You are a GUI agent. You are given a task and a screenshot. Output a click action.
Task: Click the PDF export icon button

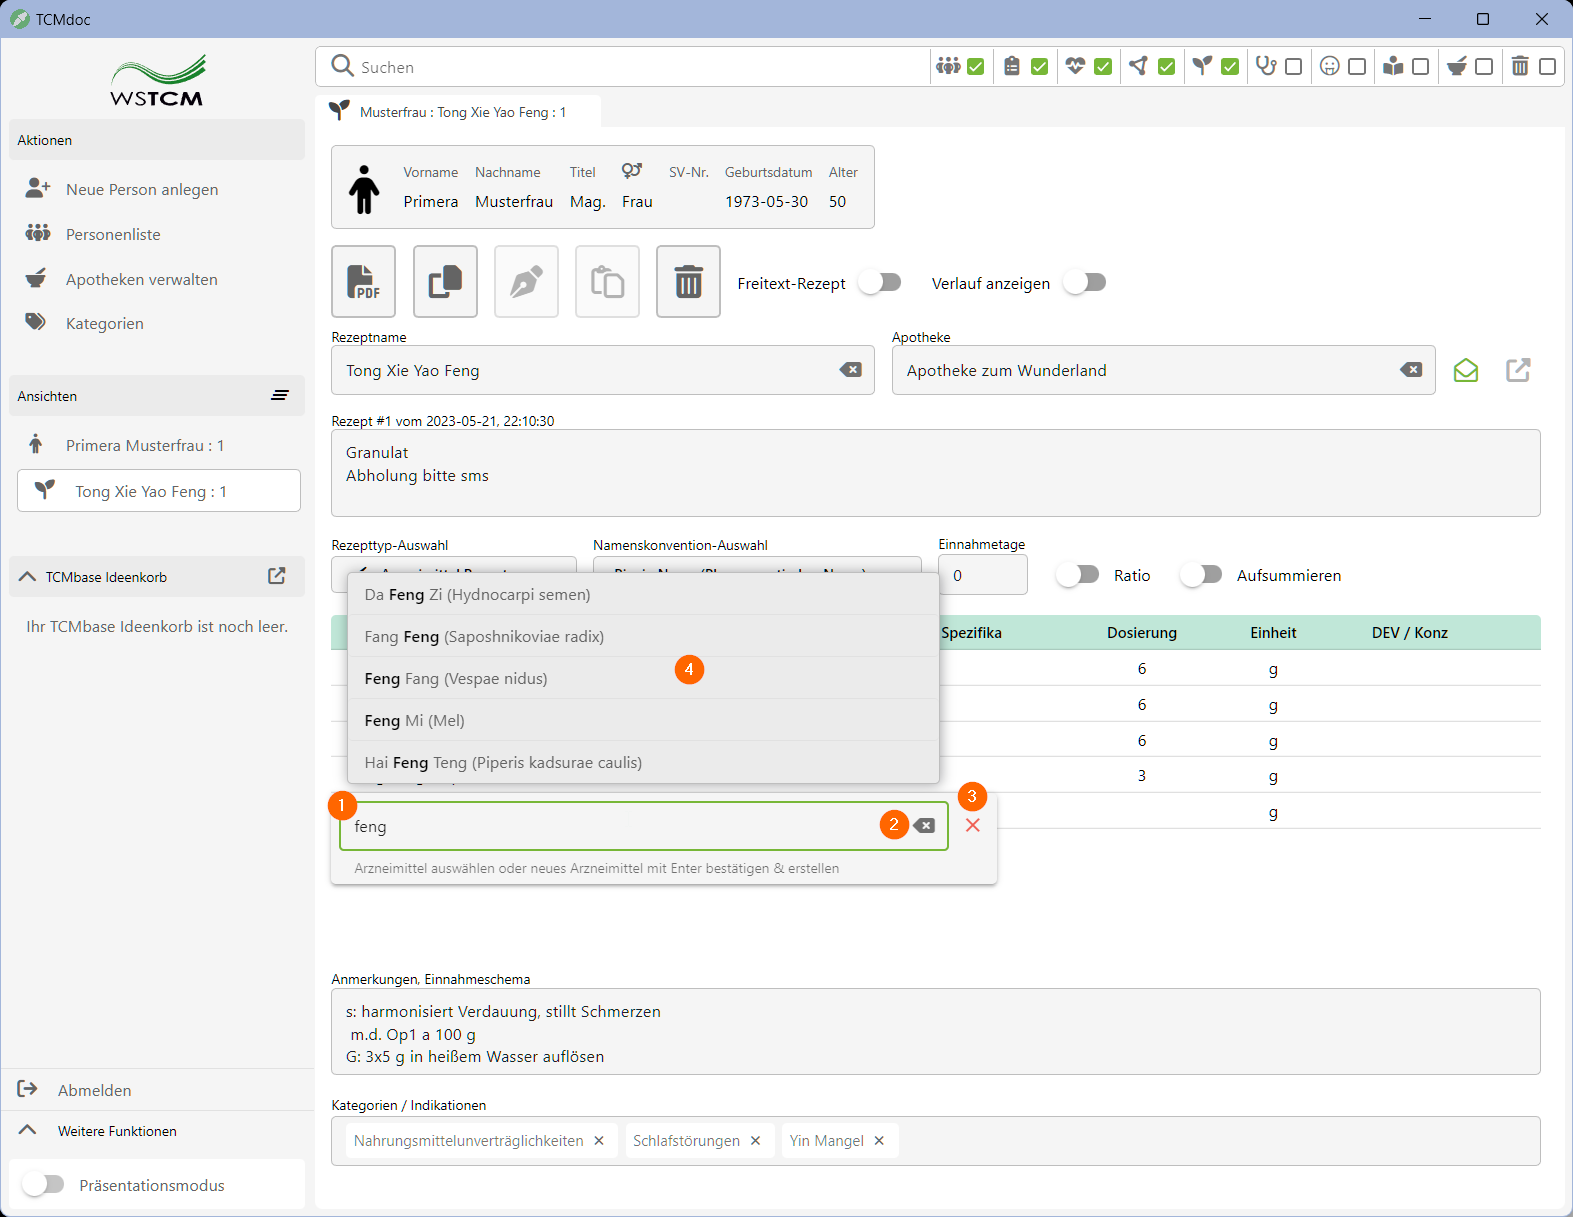pyautogui.click(x=363, y=282)
